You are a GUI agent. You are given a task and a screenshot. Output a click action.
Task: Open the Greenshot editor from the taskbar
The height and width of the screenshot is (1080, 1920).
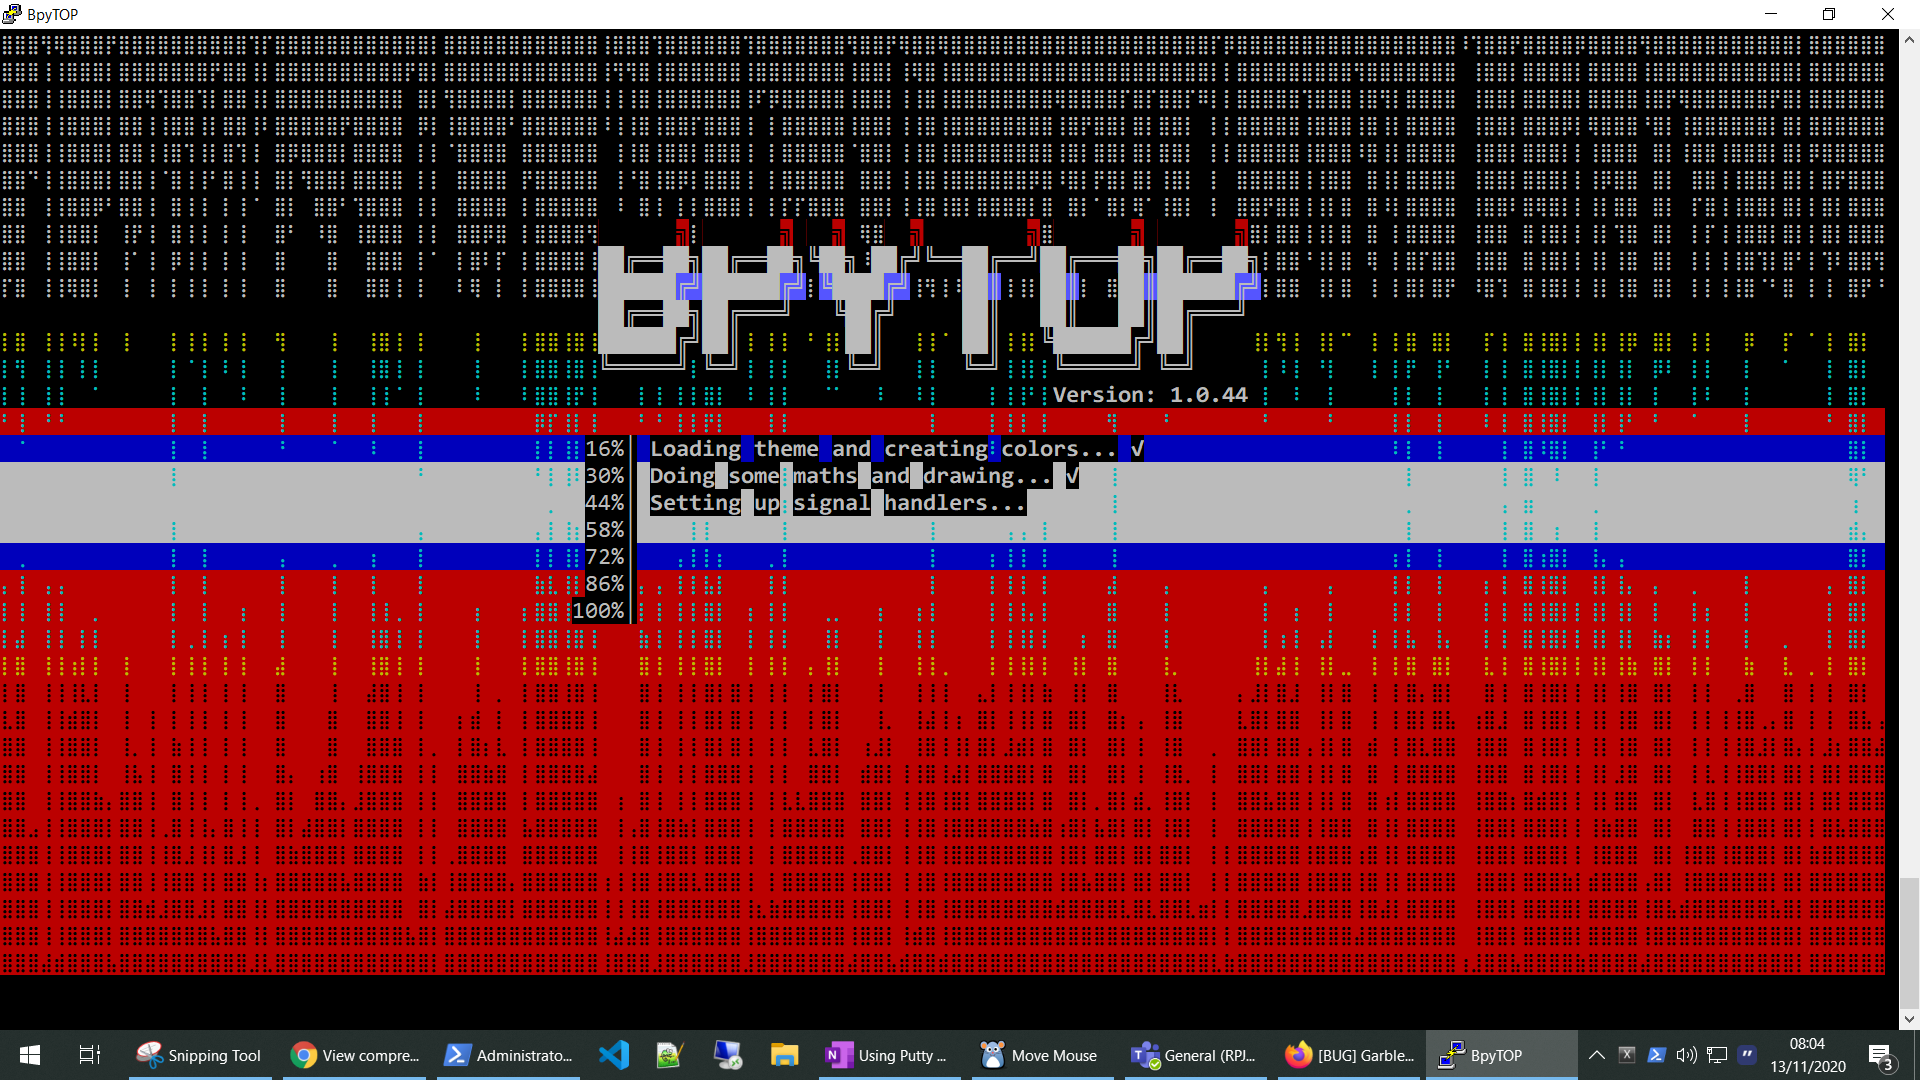click(668, 1055)
